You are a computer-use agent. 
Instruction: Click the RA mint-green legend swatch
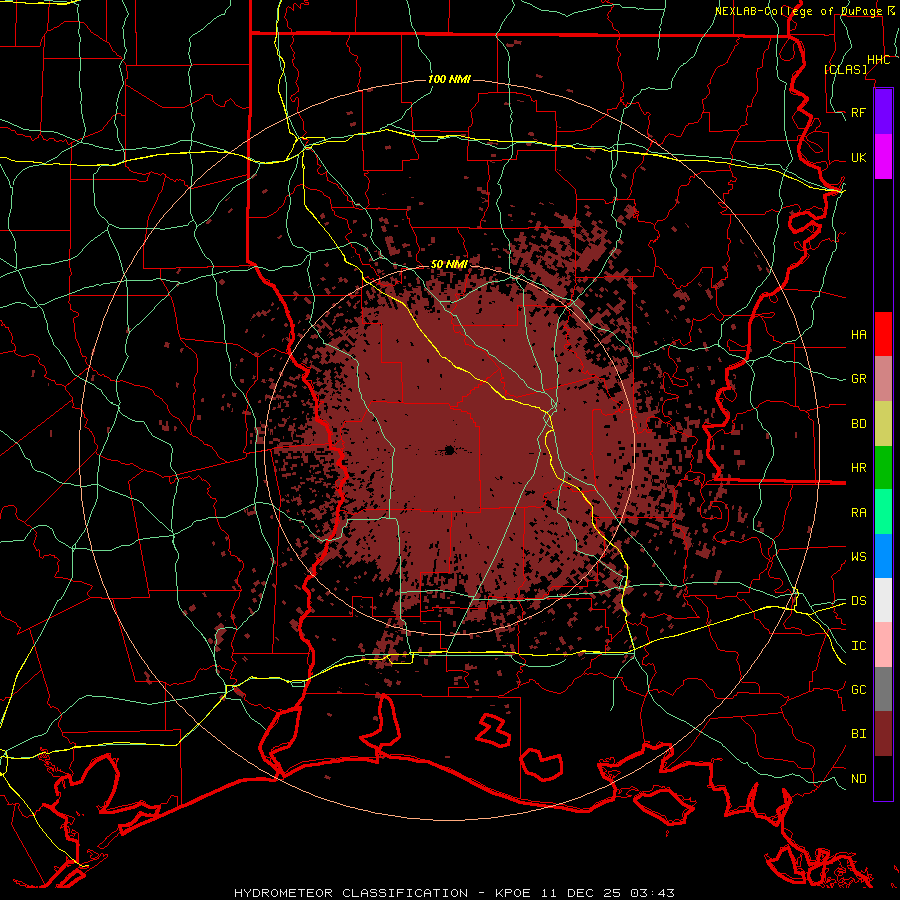click(883, 512)
